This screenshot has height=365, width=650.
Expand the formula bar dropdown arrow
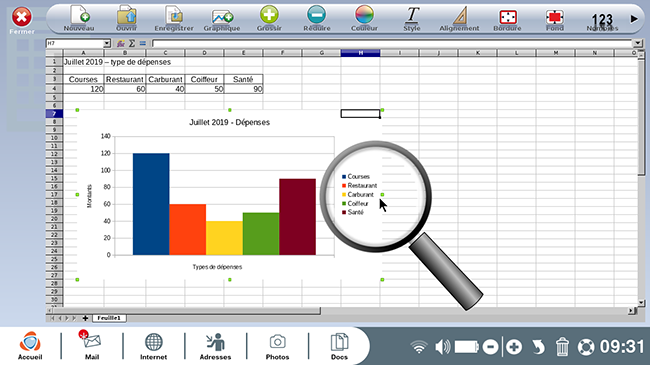pyautogui.click(x=638, y=43)
